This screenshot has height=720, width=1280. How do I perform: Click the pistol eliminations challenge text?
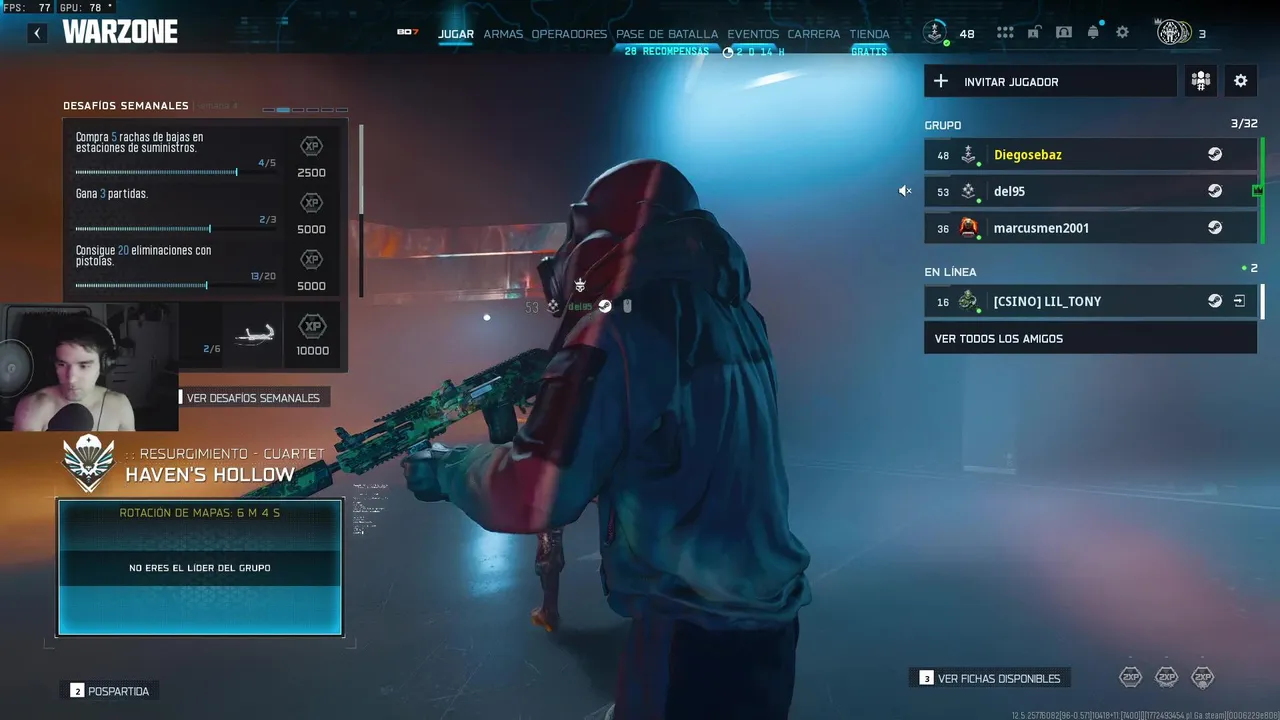coord(144,256)
